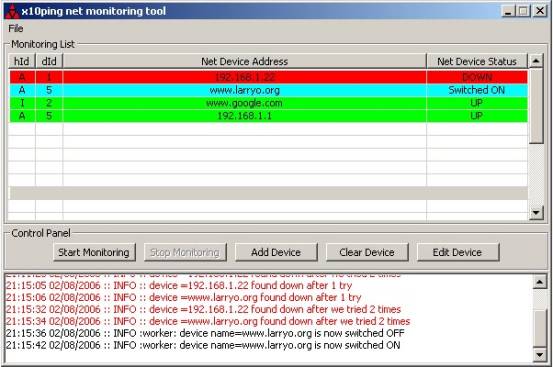
Task: Click monitoring list scroll down arrow
Action: [x=536, y=213]
